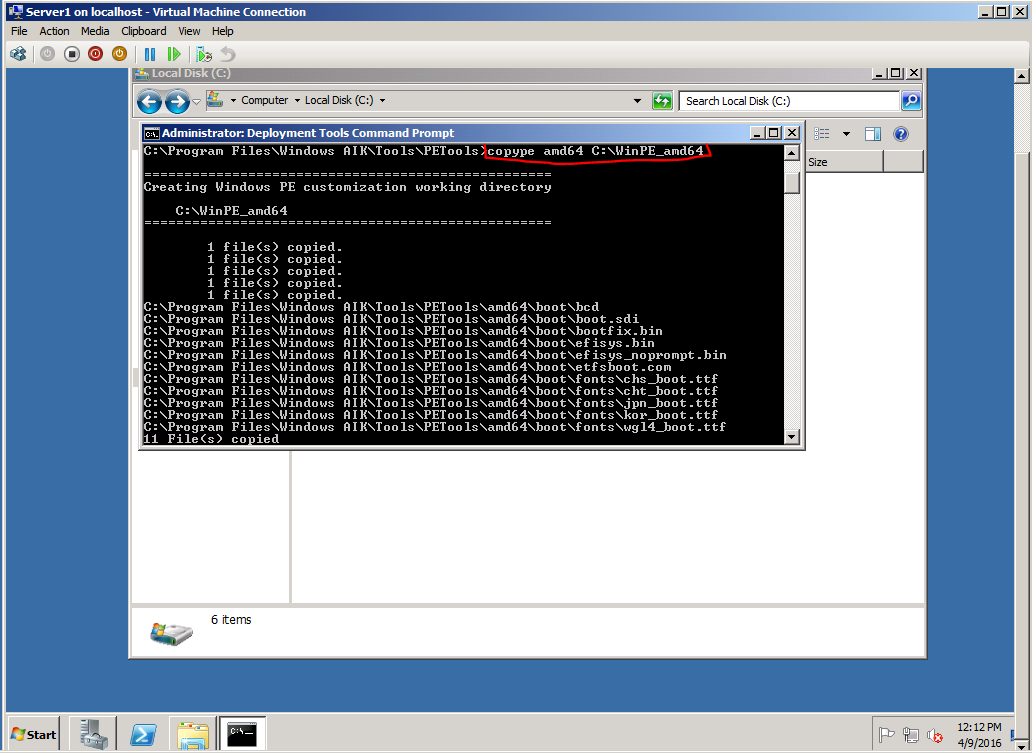
Task: Open the address bar history dropdown
Action: [637, 101]
